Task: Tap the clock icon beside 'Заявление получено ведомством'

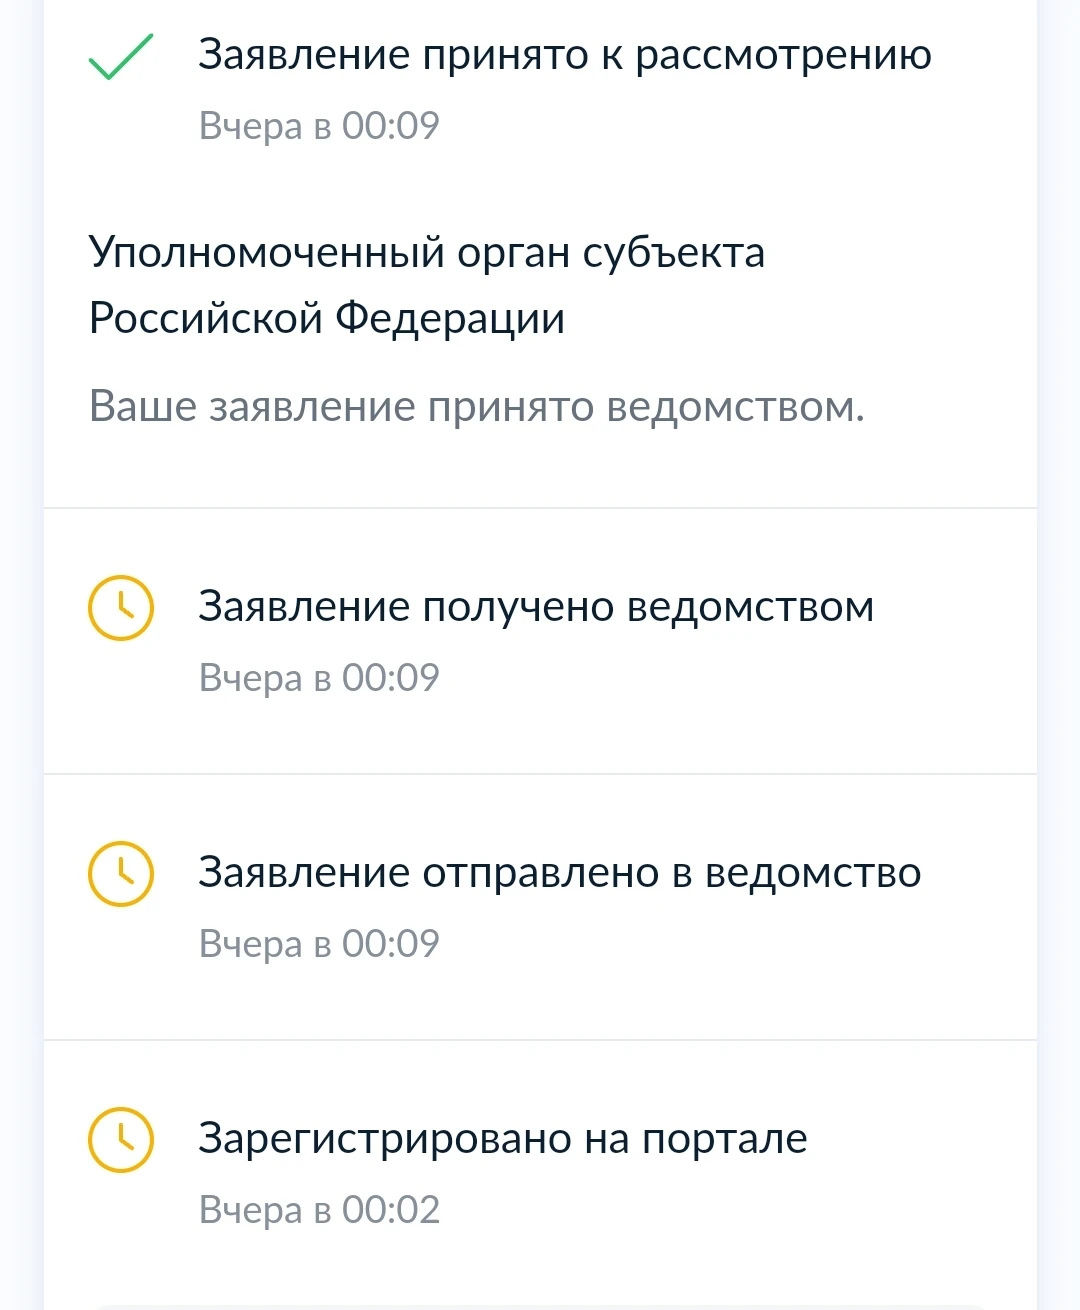Action: coord(121,607)
